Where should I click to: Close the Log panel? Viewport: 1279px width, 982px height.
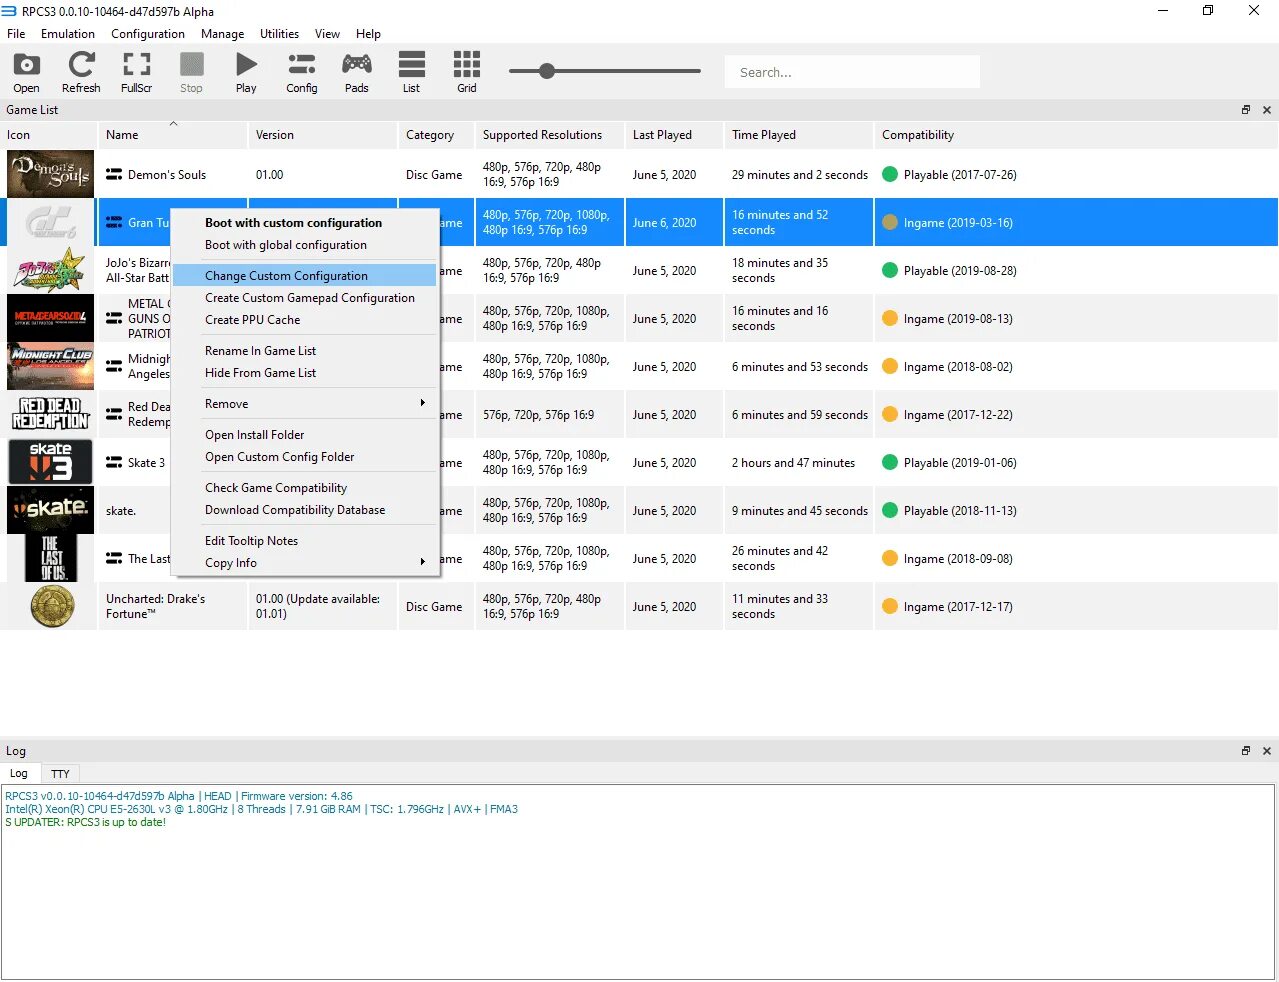[x=1267, y=751]
